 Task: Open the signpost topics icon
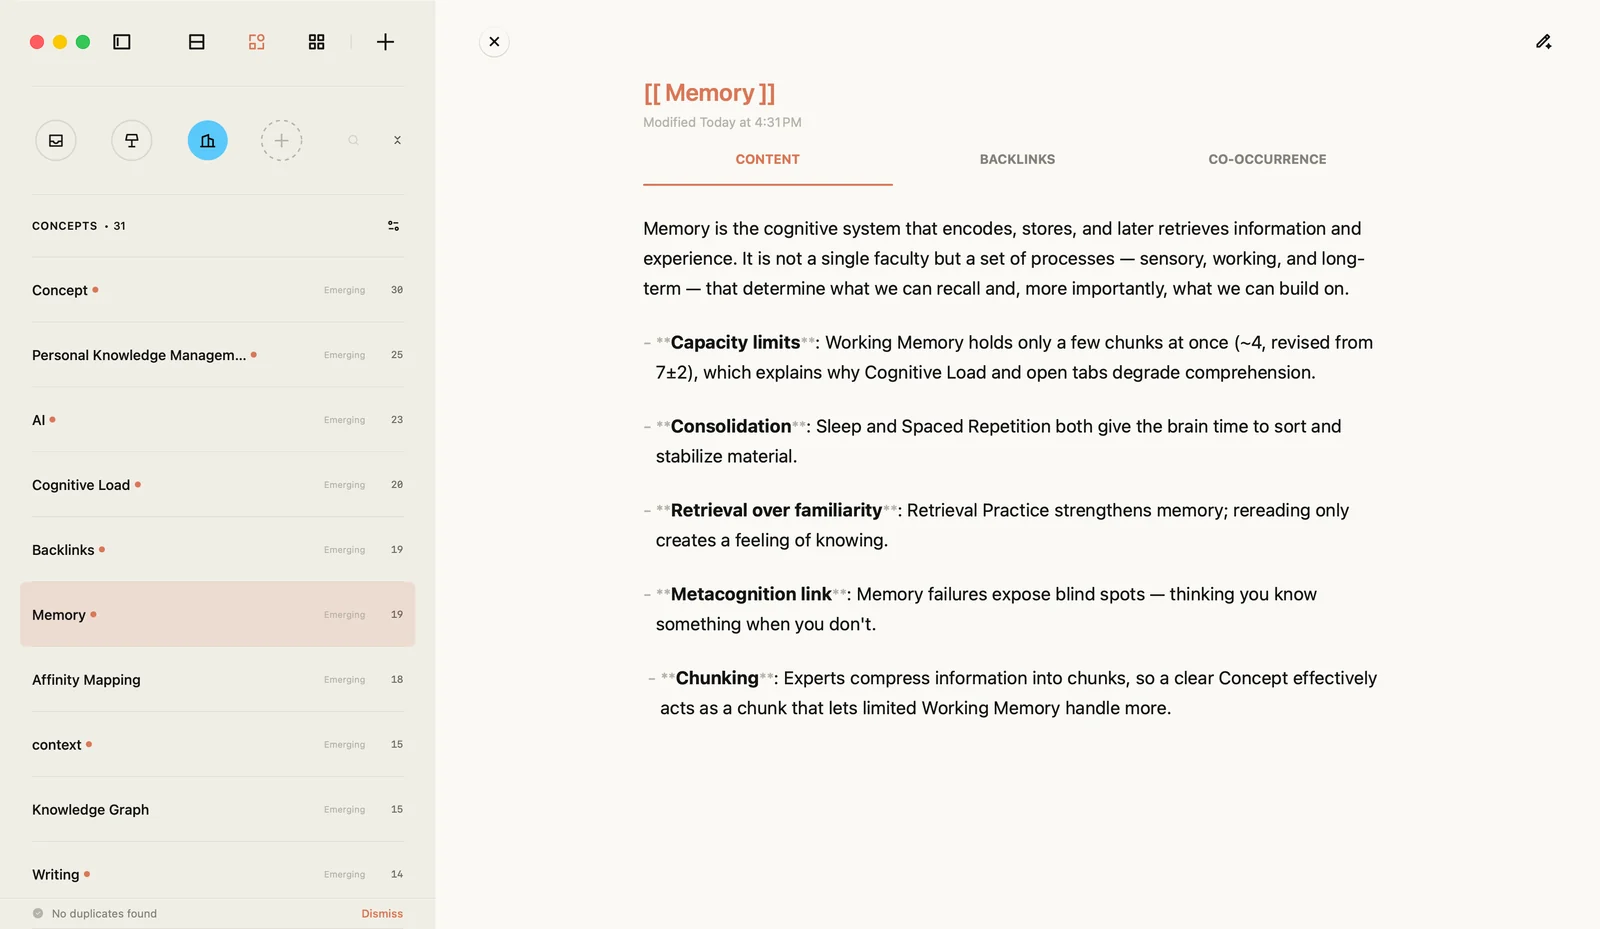(132, 141)
